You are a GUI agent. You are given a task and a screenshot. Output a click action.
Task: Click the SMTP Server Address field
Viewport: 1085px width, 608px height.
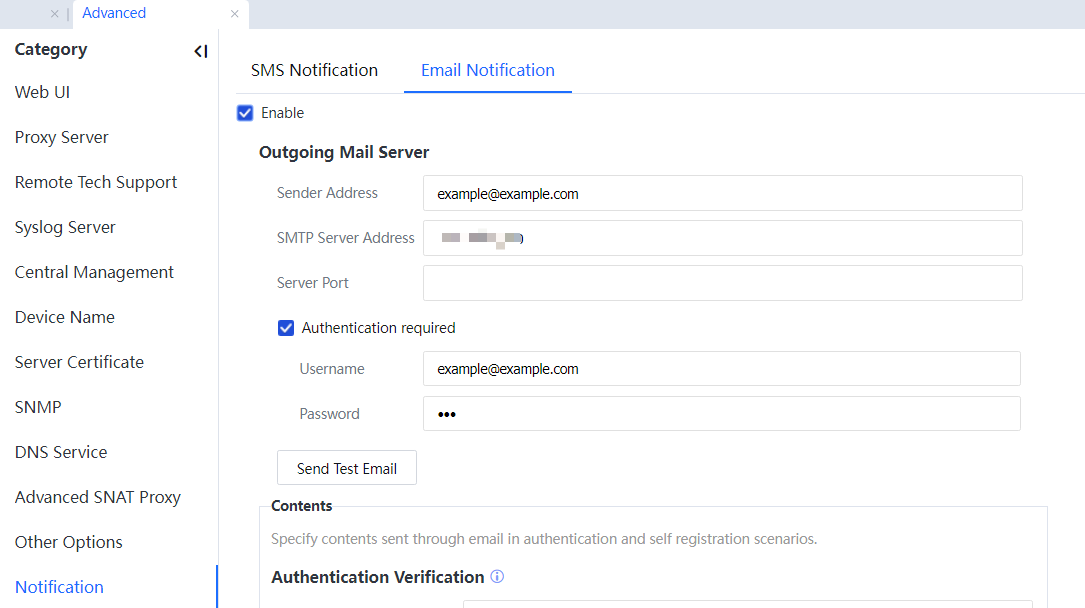722,238
